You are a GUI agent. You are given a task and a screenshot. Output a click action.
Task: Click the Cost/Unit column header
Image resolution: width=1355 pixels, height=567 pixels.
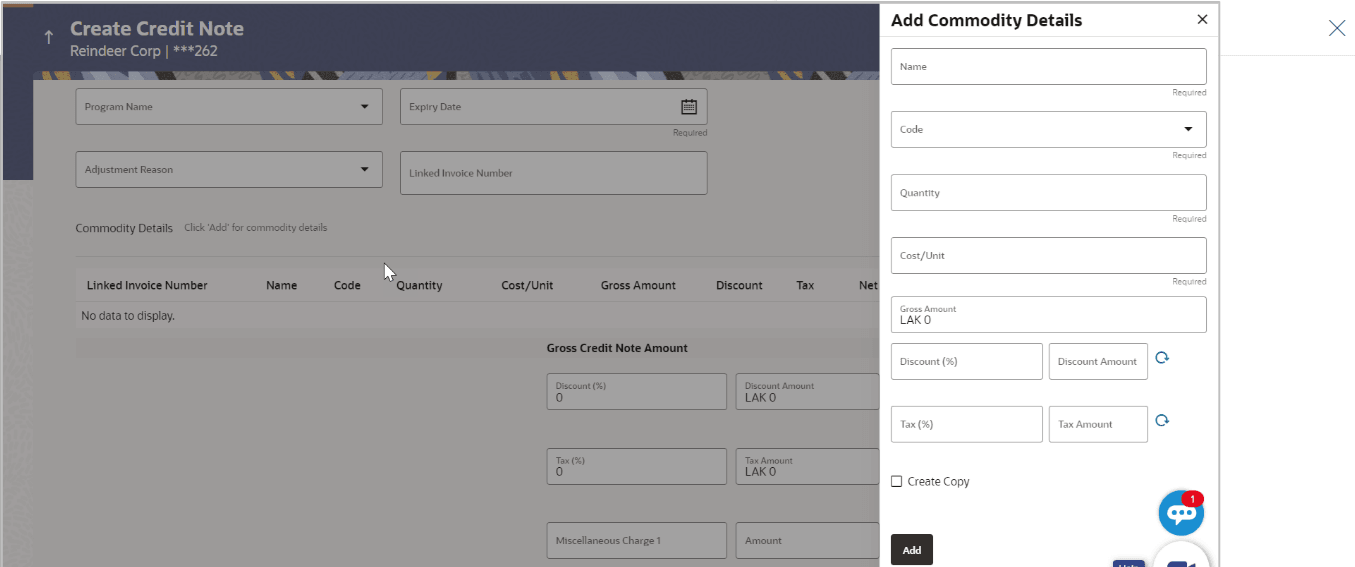pos(527,285)
